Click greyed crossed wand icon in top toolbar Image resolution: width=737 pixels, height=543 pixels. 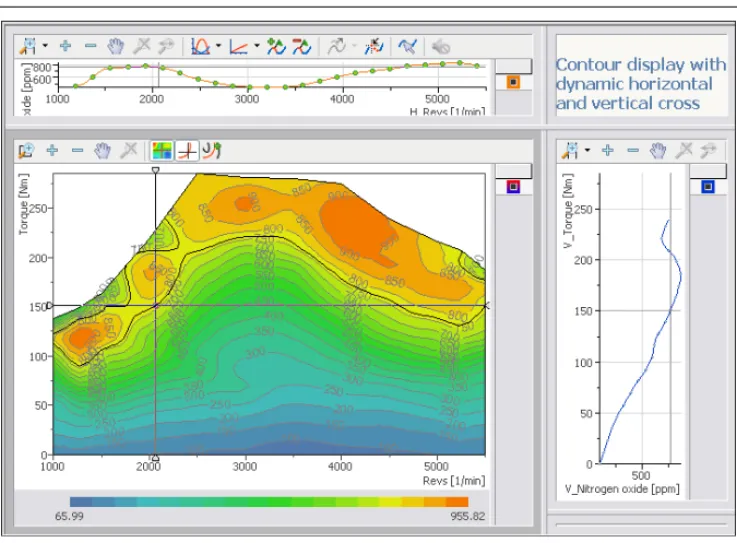click(141, 46)
